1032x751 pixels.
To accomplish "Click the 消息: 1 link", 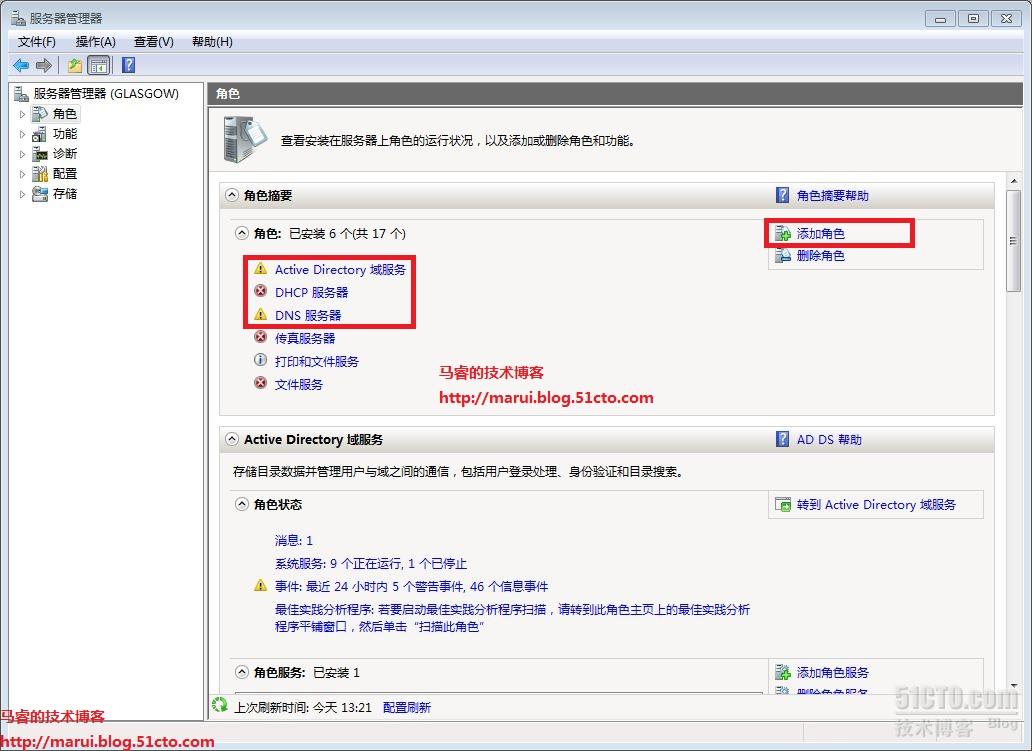I will click(x=294, y=540).
